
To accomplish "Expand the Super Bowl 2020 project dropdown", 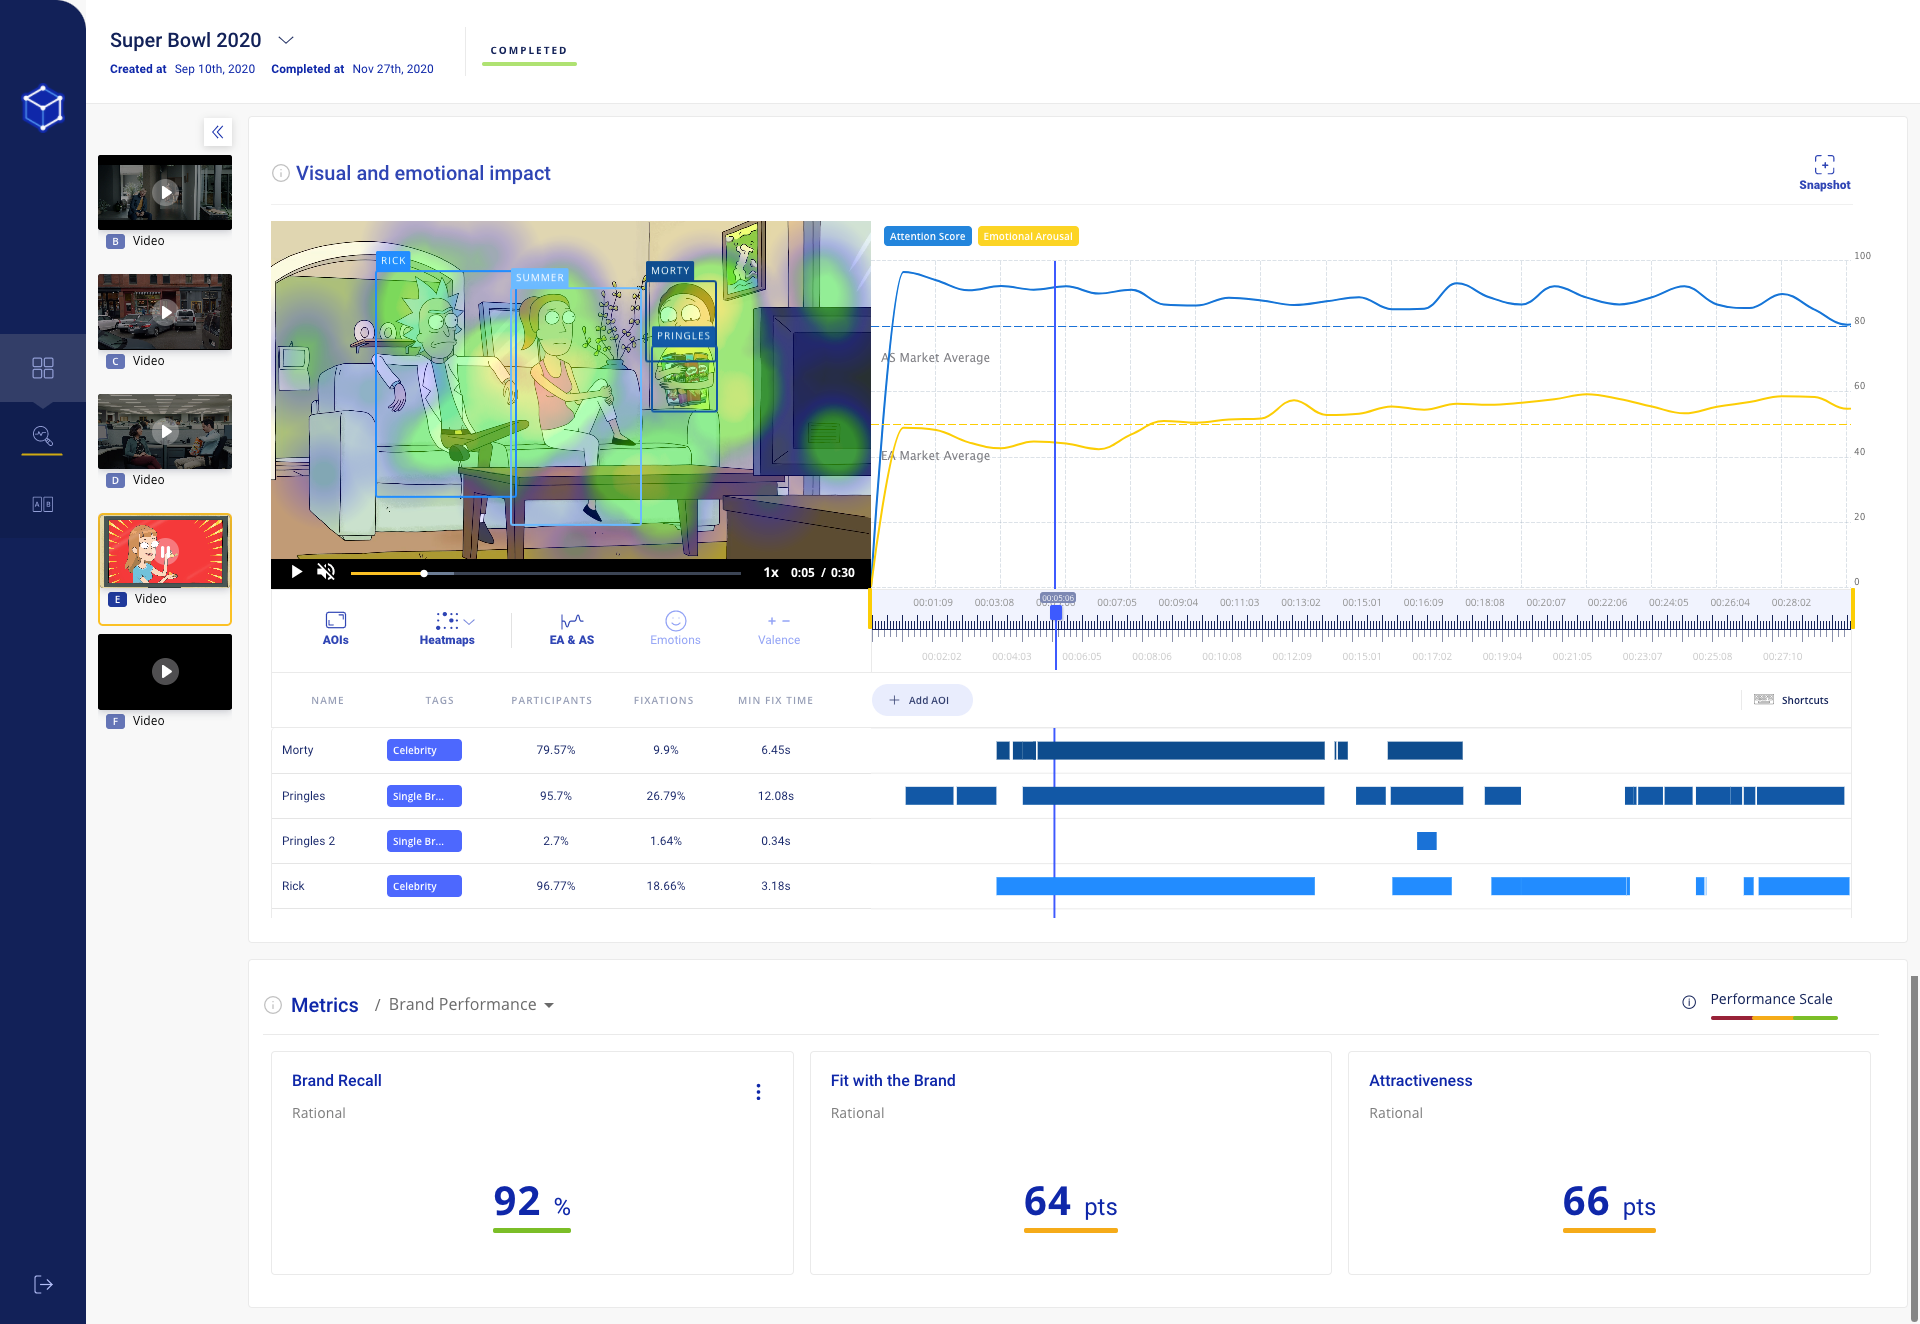I will 286,40.
